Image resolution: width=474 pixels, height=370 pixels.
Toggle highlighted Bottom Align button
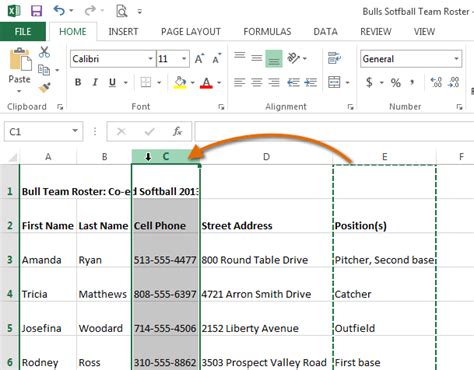coord(274,58)
